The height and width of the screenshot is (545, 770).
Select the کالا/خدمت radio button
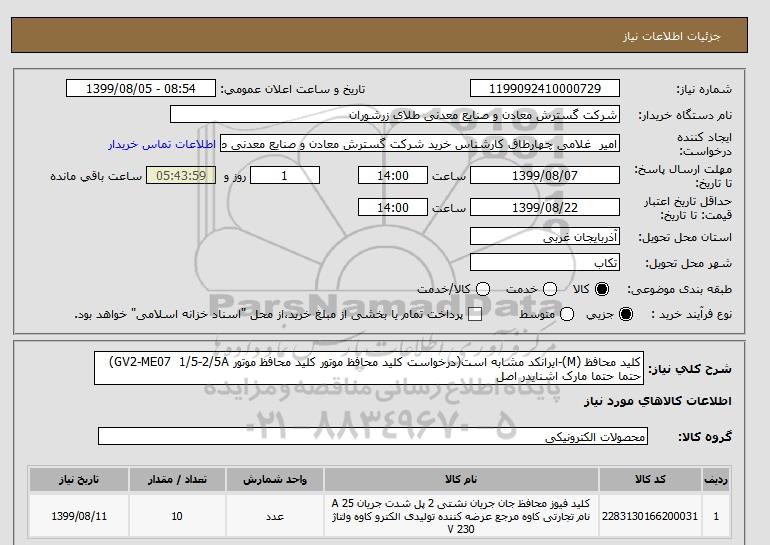coord(483,289)
